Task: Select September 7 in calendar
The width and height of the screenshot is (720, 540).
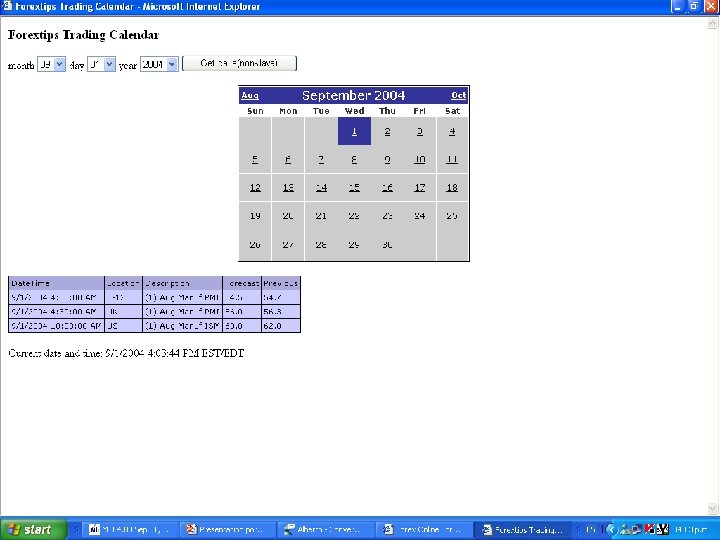Action: click(x=321, y=159)
